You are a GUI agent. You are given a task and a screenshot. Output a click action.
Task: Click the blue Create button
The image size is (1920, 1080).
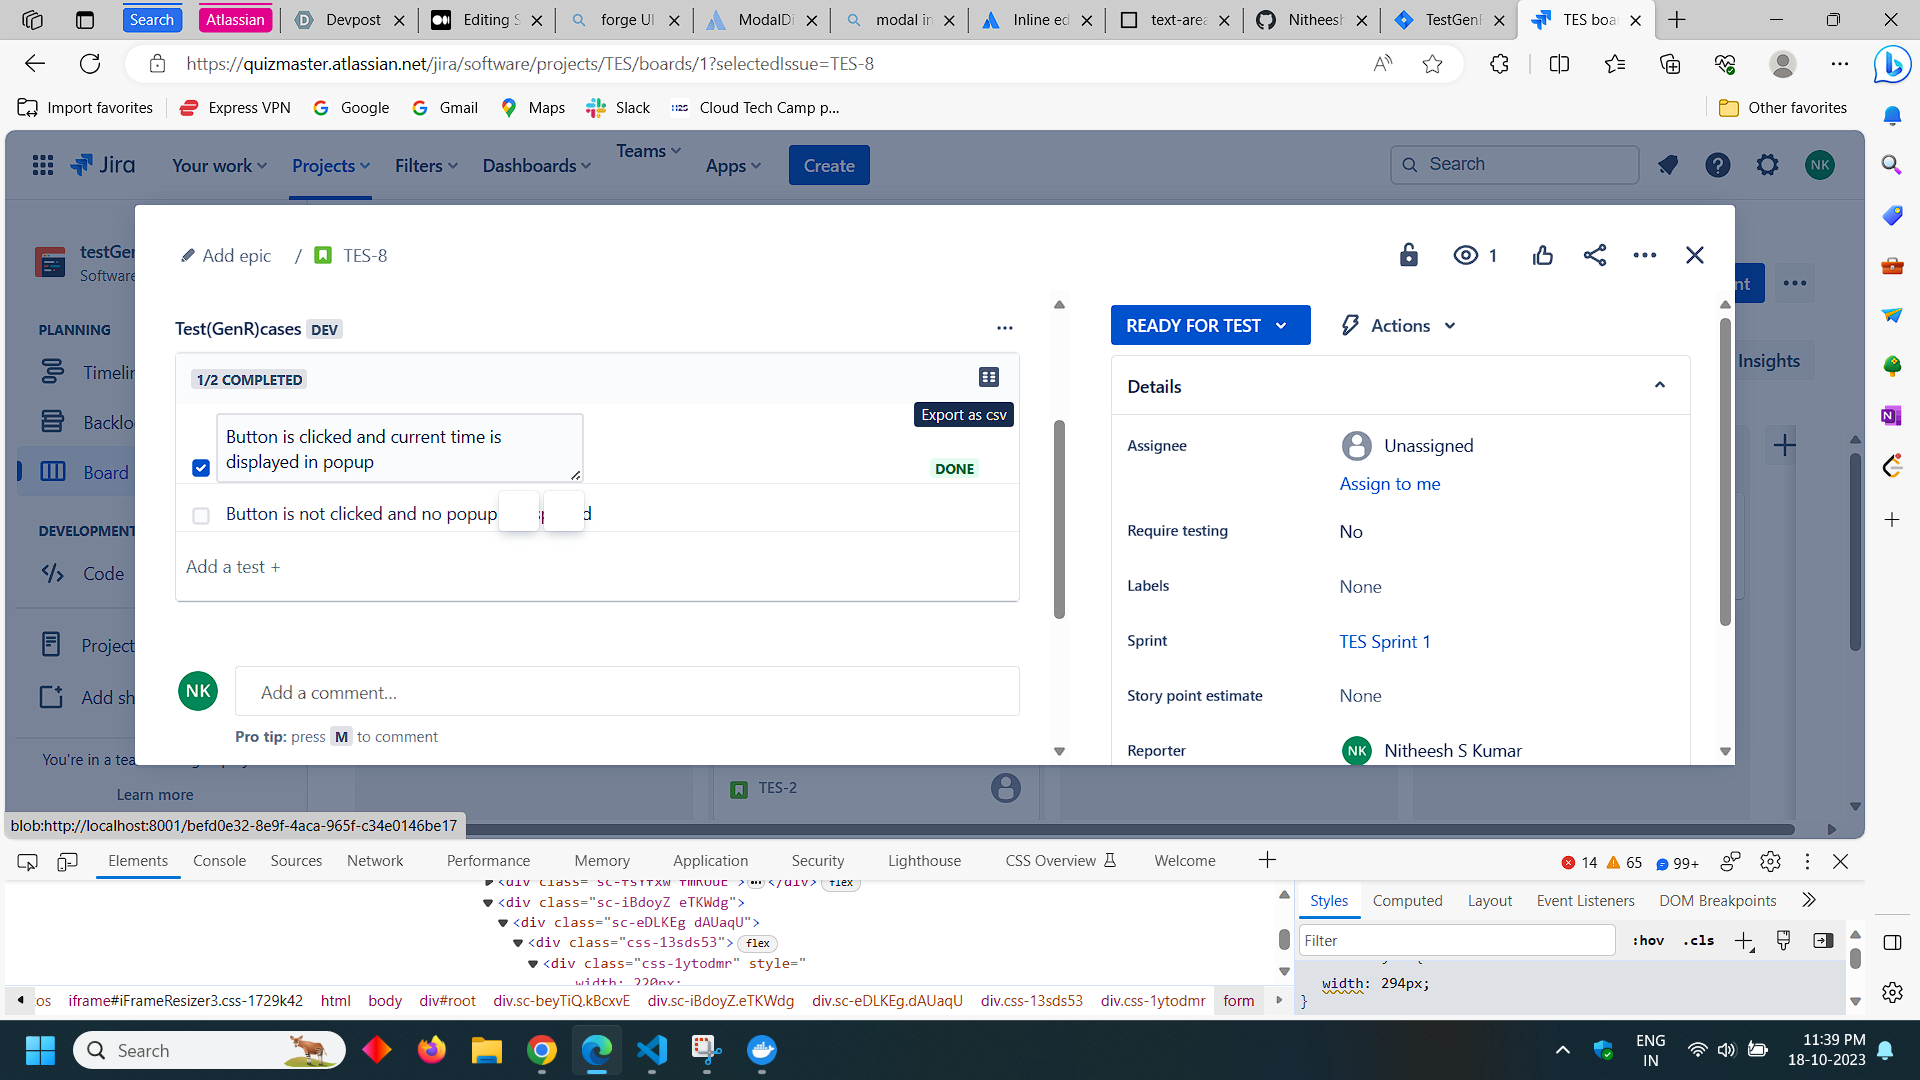[x=829, y=166]
